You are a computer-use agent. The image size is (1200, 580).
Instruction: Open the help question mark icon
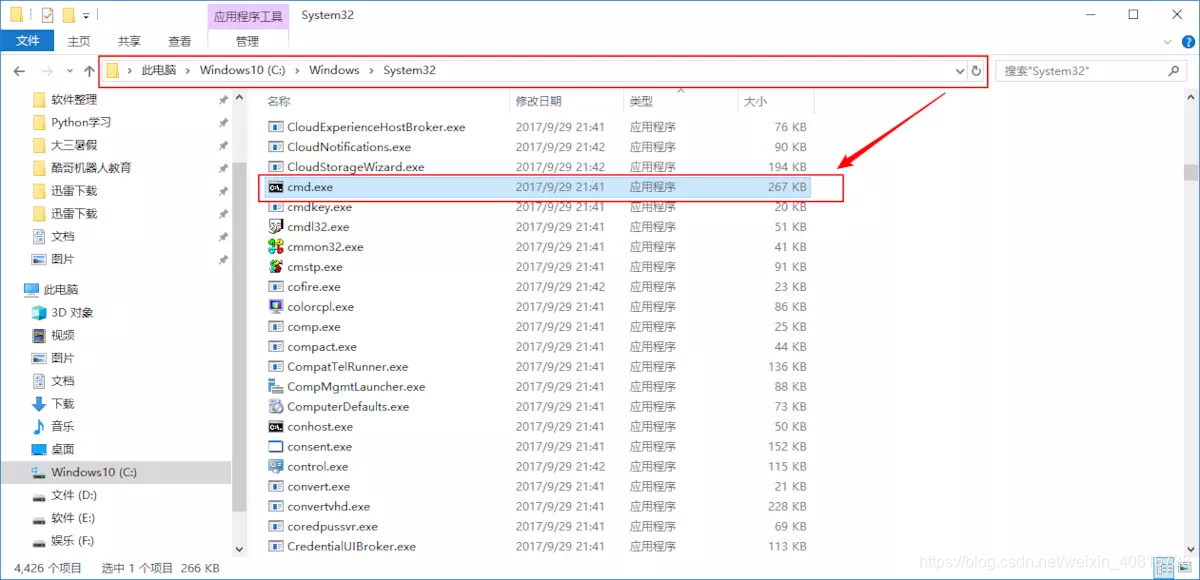(1186, 41)
